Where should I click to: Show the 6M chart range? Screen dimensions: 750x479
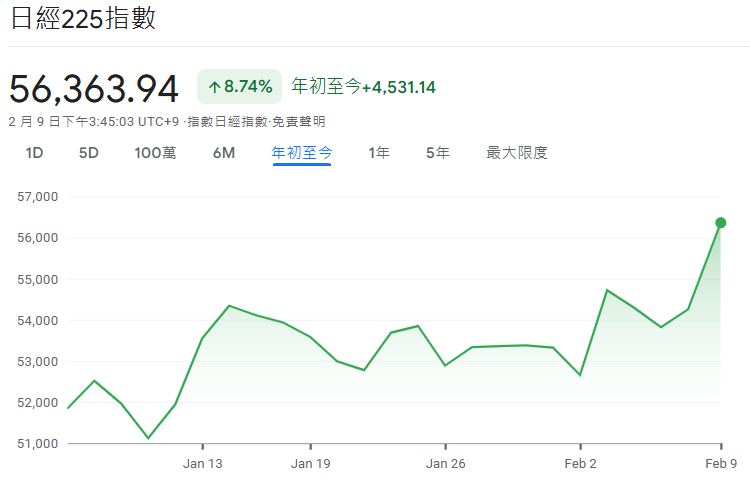pyautogui.click(x=224, y=153)
